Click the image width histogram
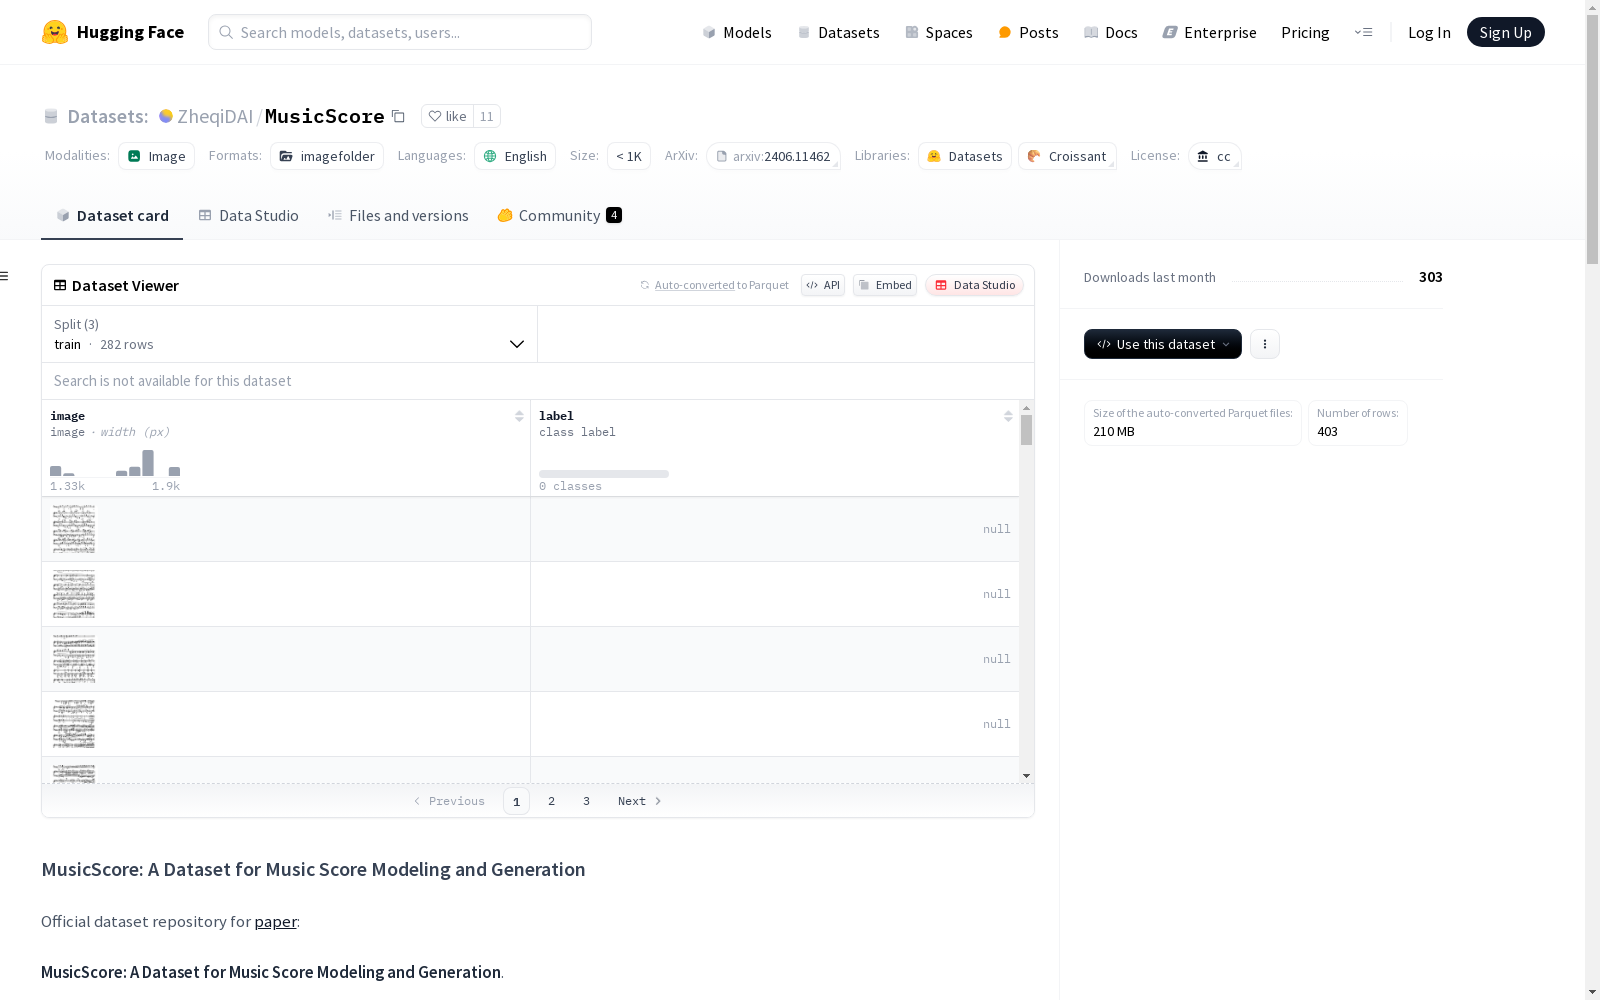 click(x=115, y=463)
